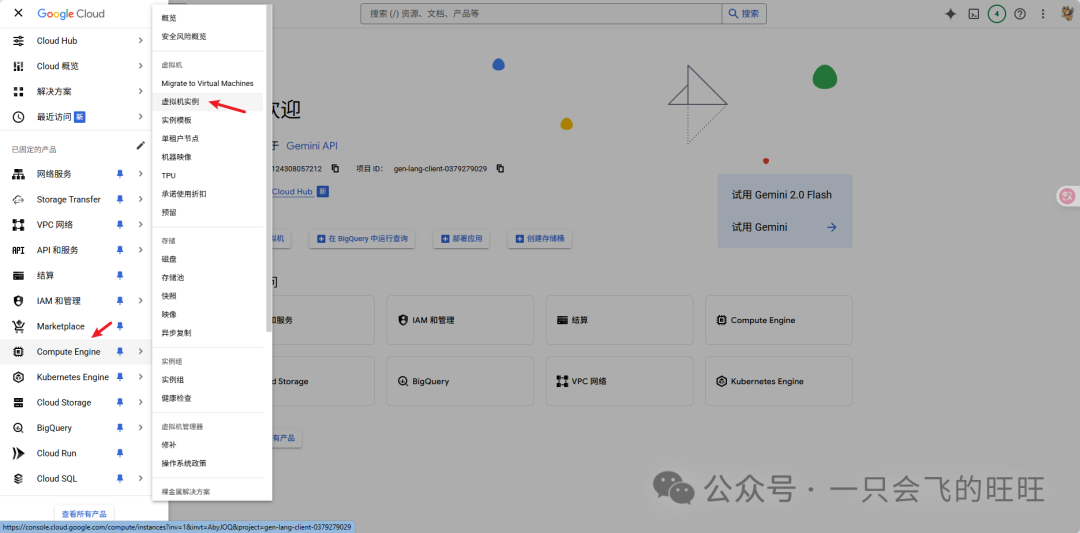
Task: Expand Cloud Storage submenu chevron
Action: point(141,402)
